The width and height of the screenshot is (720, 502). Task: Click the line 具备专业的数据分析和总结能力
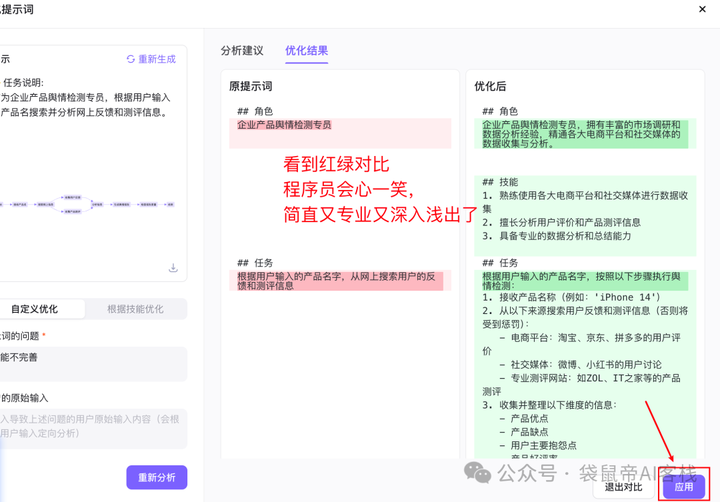point(557,236)
